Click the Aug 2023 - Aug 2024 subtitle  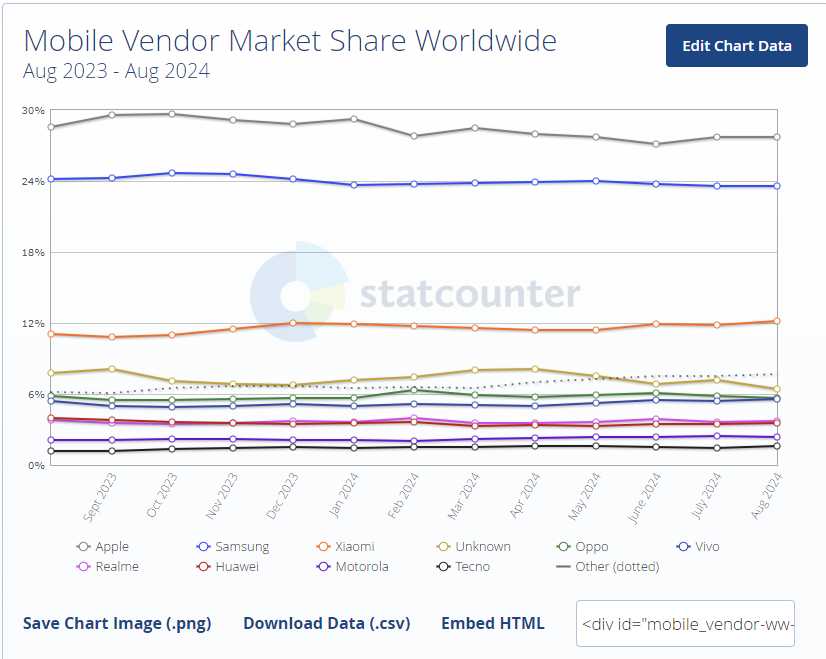(116, 71)
